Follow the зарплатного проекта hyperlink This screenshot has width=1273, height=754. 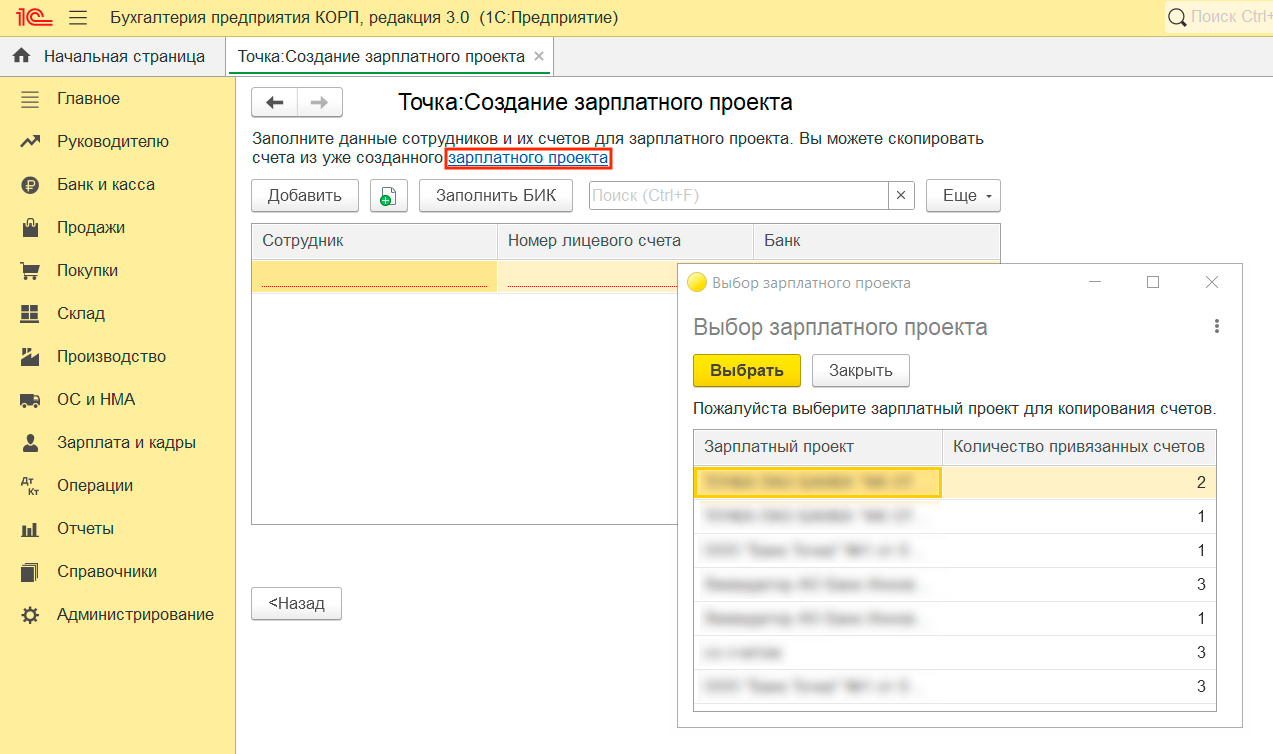(x=527, y=158)
